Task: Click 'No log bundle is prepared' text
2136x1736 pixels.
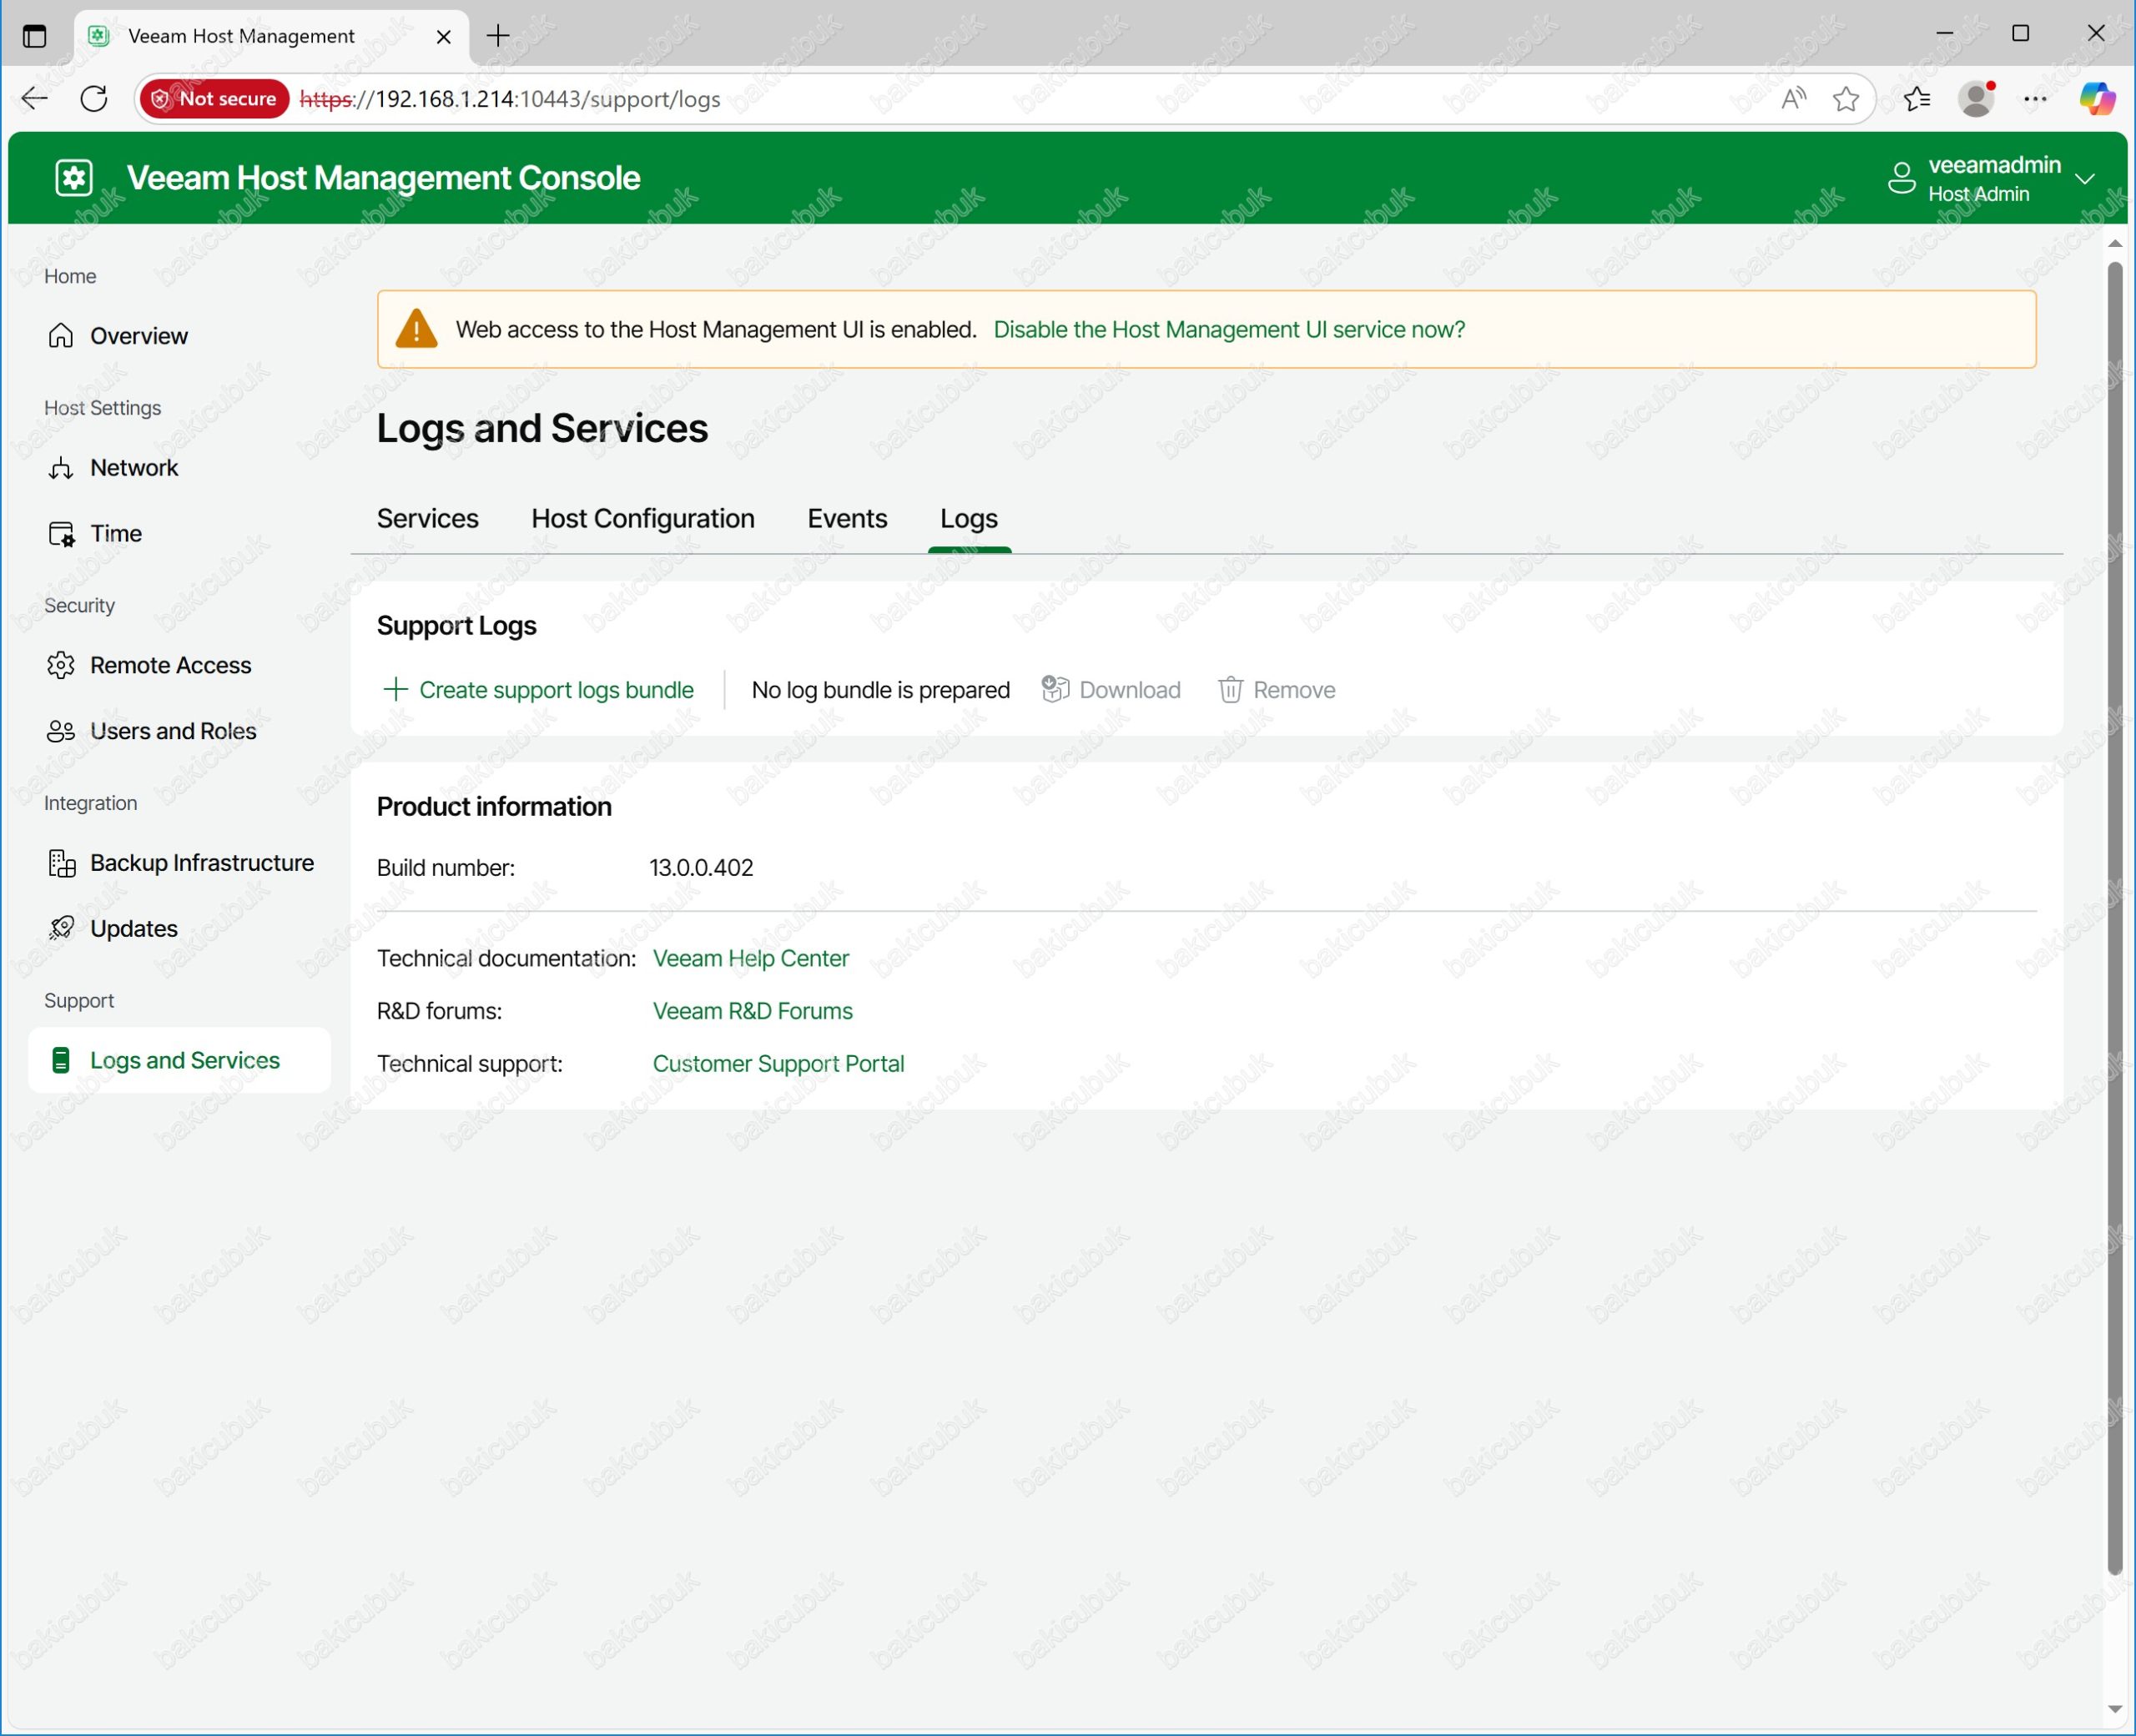Action: (x=880, y=690)
